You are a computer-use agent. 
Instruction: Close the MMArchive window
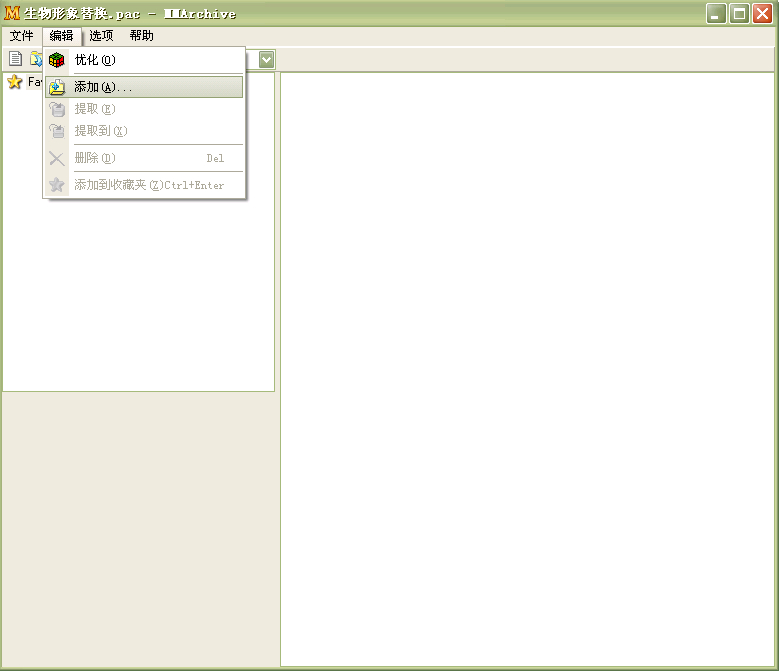762,13
